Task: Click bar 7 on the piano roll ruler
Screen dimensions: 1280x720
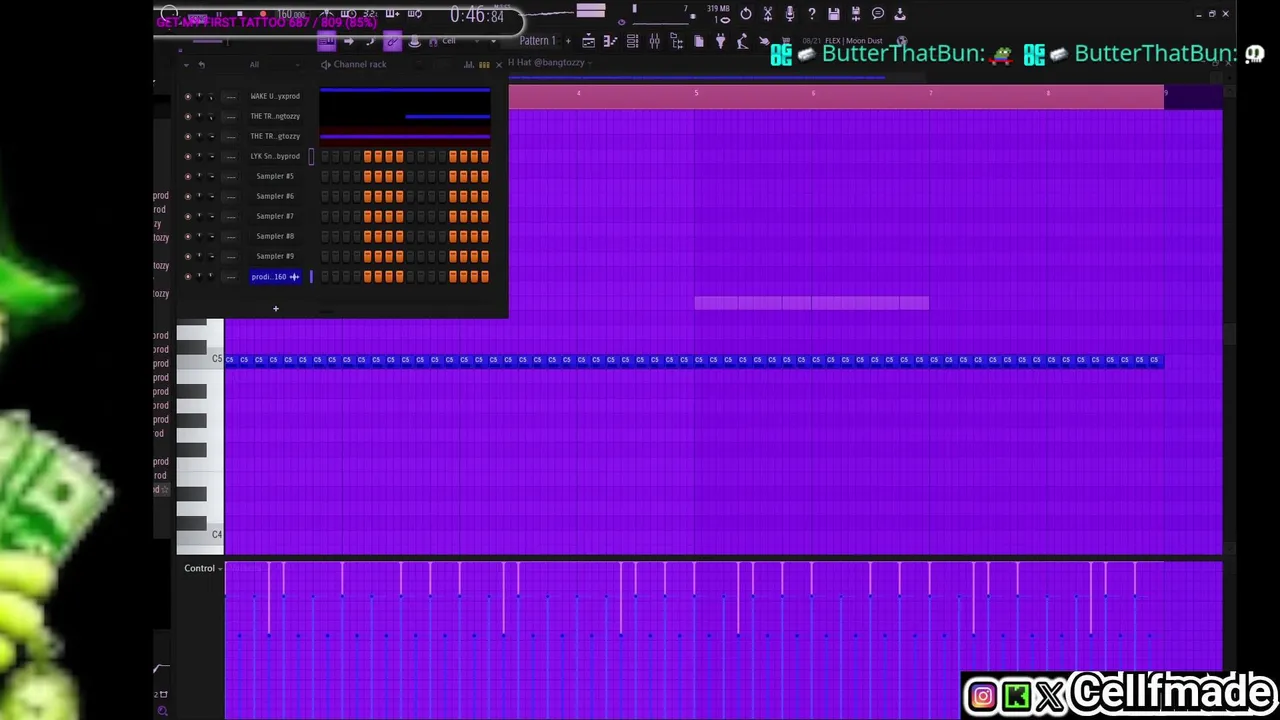Action: pos(931,93)
